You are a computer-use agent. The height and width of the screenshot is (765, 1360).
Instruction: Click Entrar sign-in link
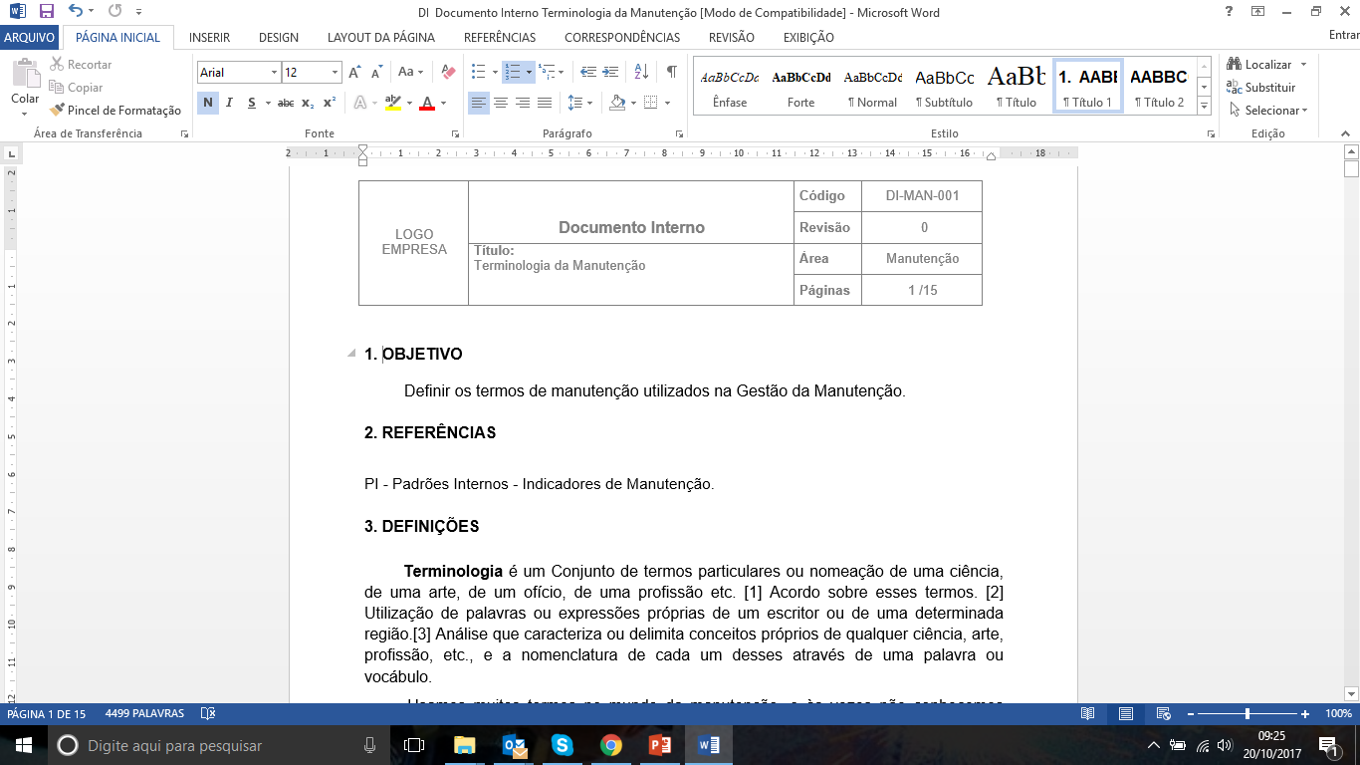1344,36
